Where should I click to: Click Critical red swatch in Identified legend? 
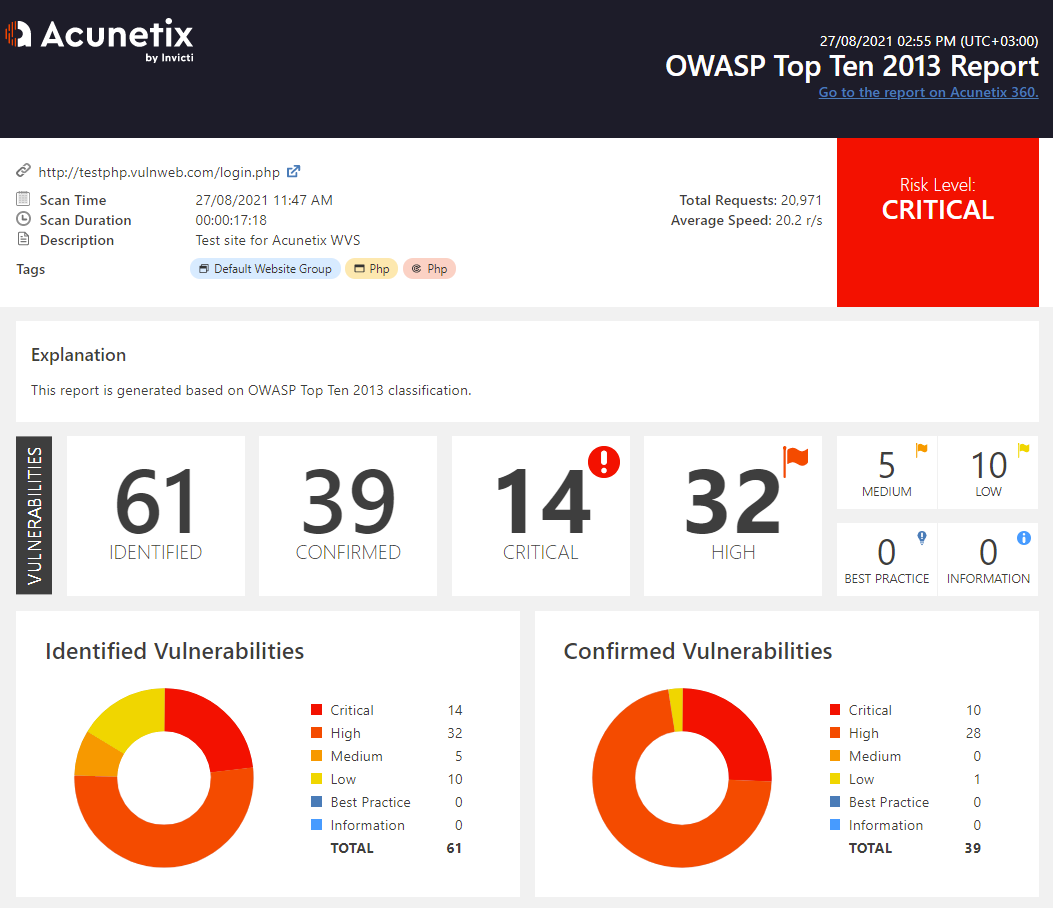316,709
